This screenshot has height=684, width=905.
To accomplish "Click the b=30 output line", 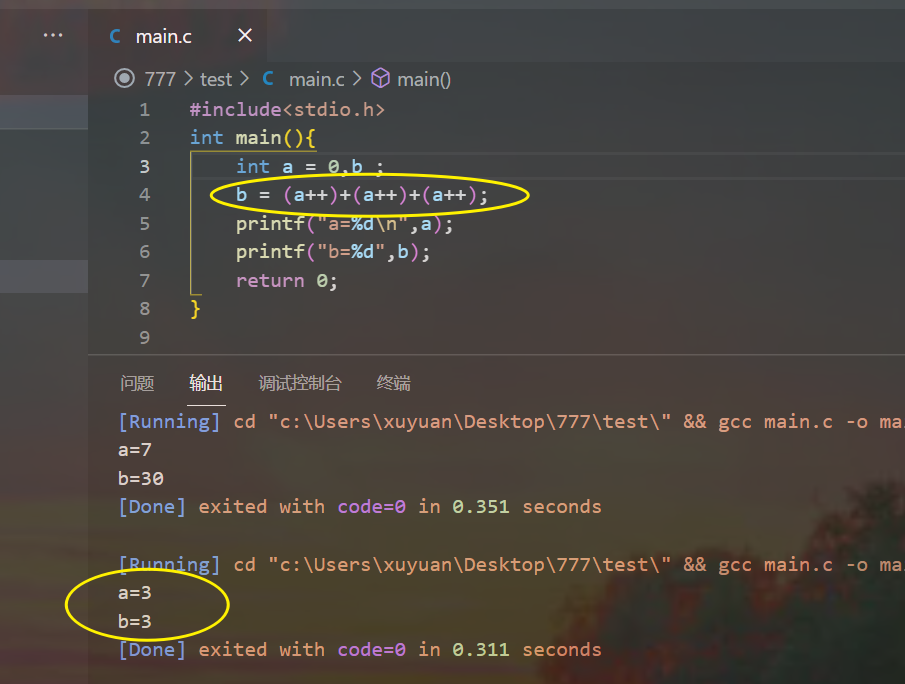I will click(141, 479).
